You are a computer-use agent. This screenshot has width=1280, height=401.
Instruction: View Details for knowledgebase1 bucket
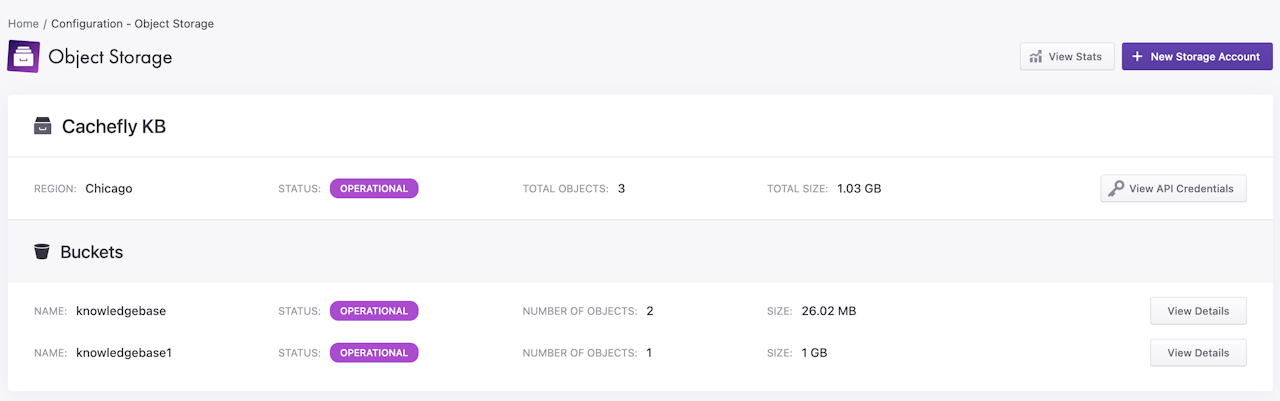pos(1198,353)
